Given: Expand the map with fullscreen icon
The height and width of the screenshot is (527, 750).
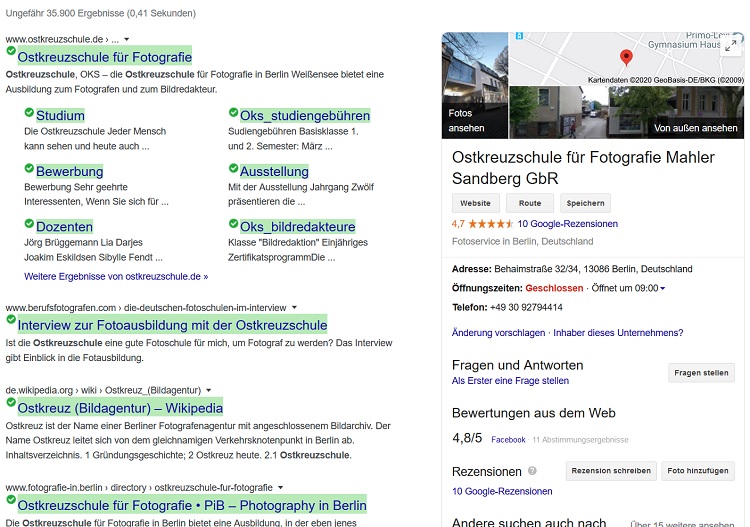Looking at the screenshot, I should 731,46.
